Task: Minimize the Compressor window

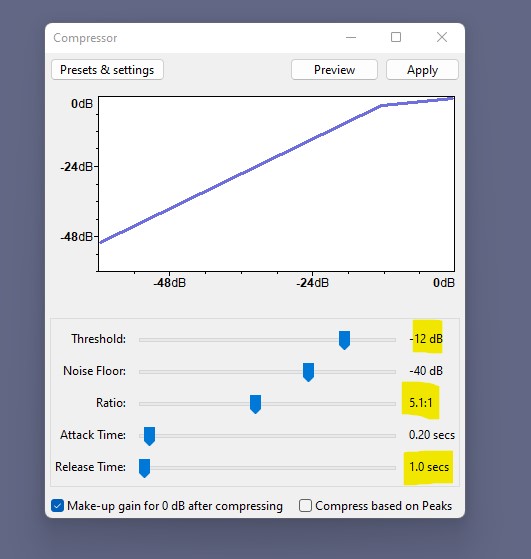Action: pos(351,37)
